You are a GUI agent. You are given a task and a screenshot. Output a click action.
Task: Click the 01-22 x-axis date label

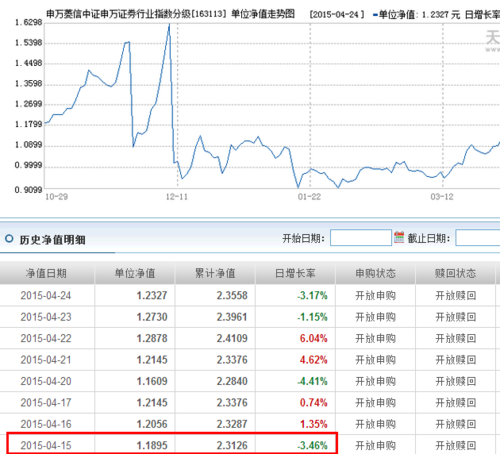[x=309, y=197]
